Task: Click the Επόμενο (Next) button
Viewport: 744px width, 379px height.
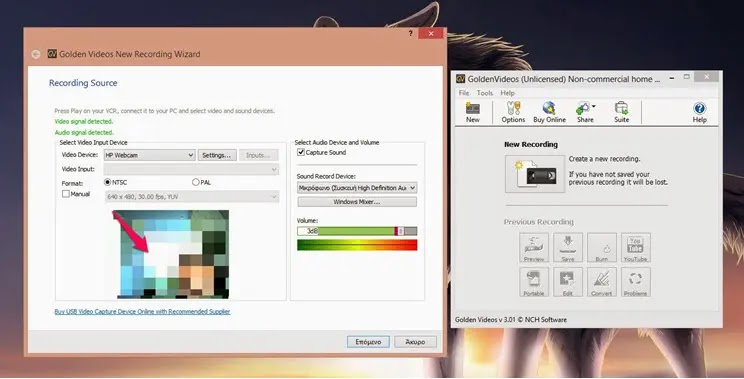Action: tap(368, 342)
